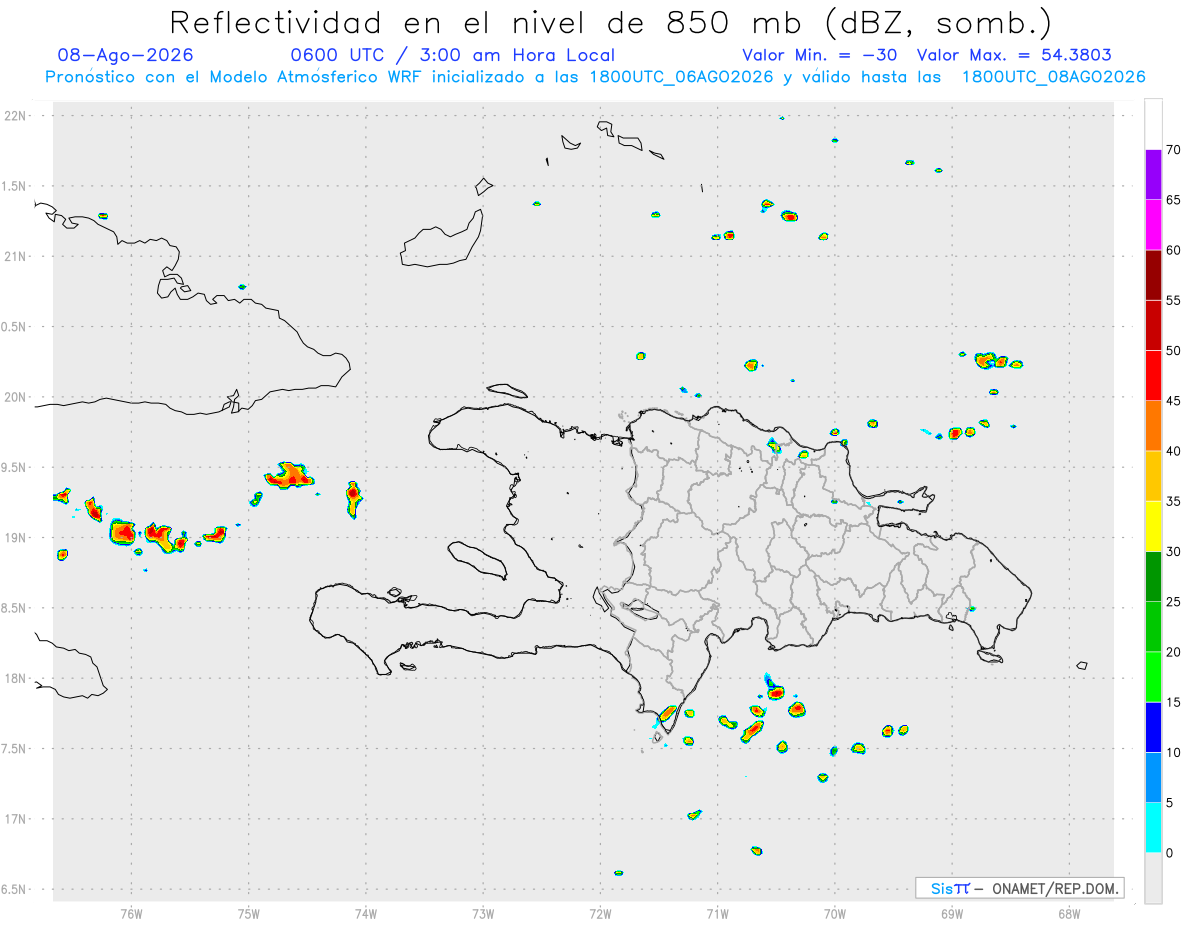The height and width of the screenshot is (927, 1200).
Task: Pick the dark maroon 55-60 dBZ colorbar segment
Action: point(1153,275)
